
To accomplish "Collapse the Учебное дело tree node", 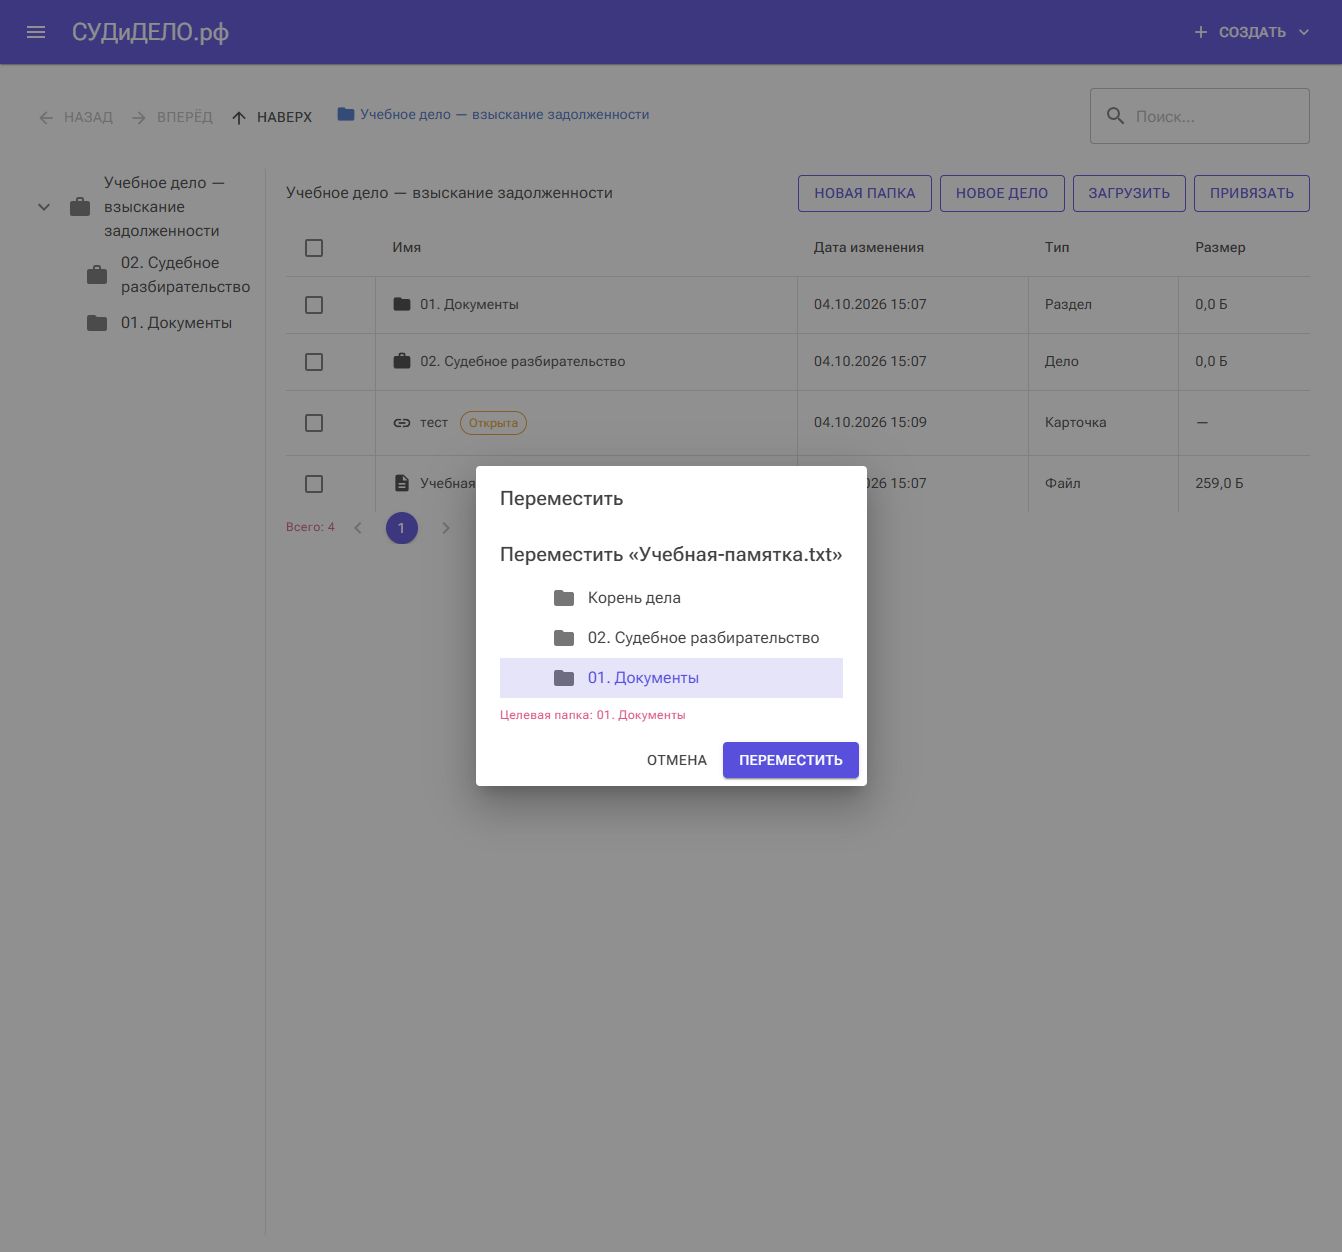I will (44, 207).
